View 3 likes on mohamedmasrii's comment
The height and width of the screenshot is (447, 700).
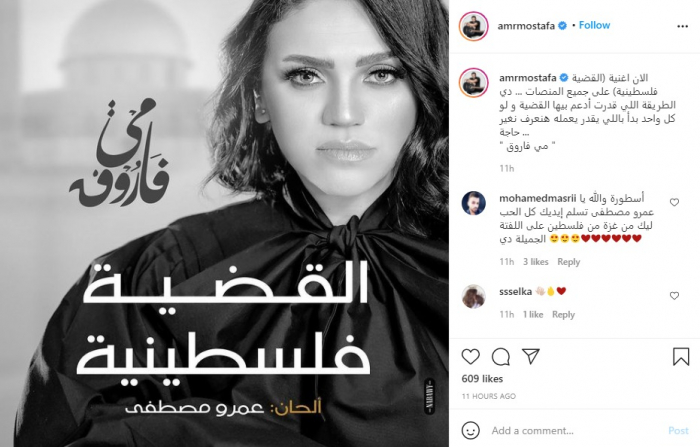pyautogui.click(x=536, y=262)
